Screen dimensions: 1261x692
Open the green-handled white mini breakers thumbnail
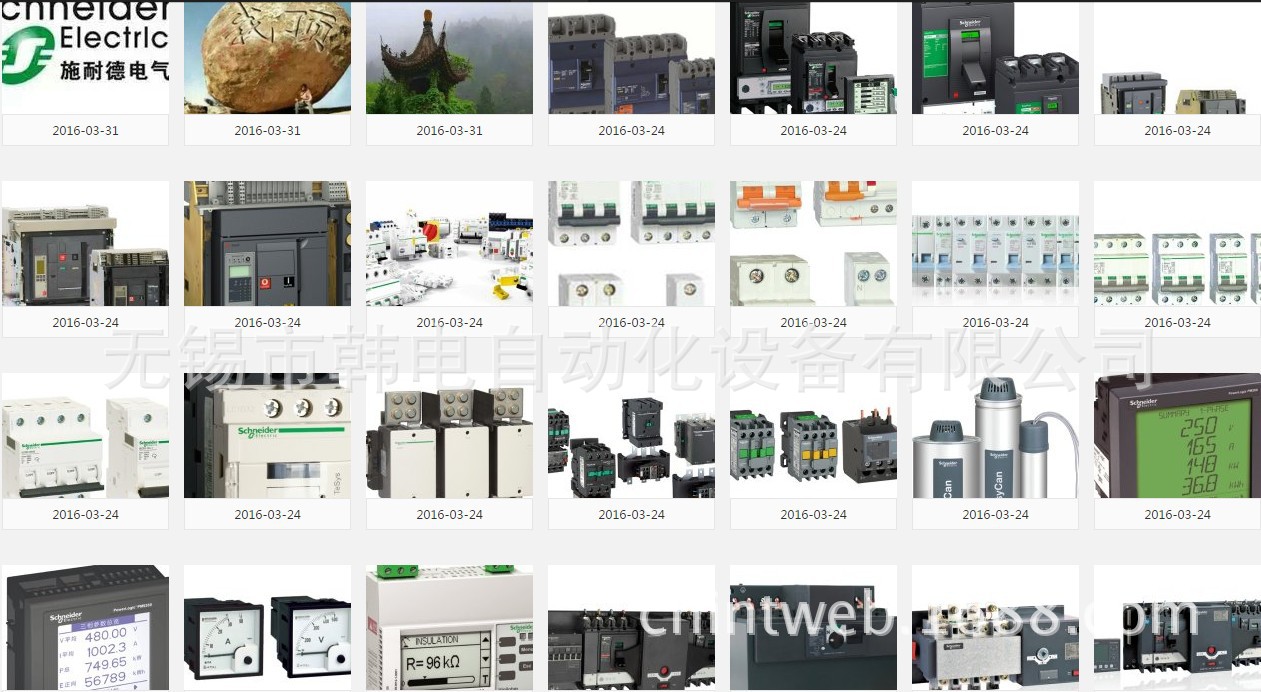631,243
